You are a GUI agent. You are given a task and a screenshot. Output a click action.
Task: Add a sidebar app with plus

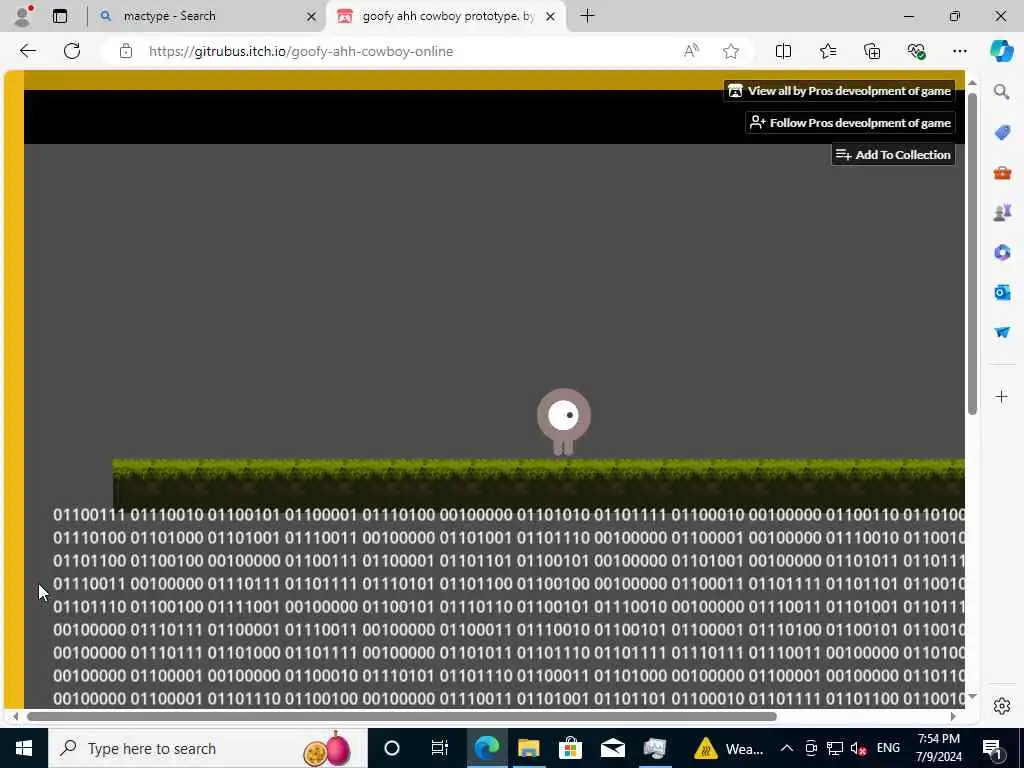click(x=1002, y=396)
